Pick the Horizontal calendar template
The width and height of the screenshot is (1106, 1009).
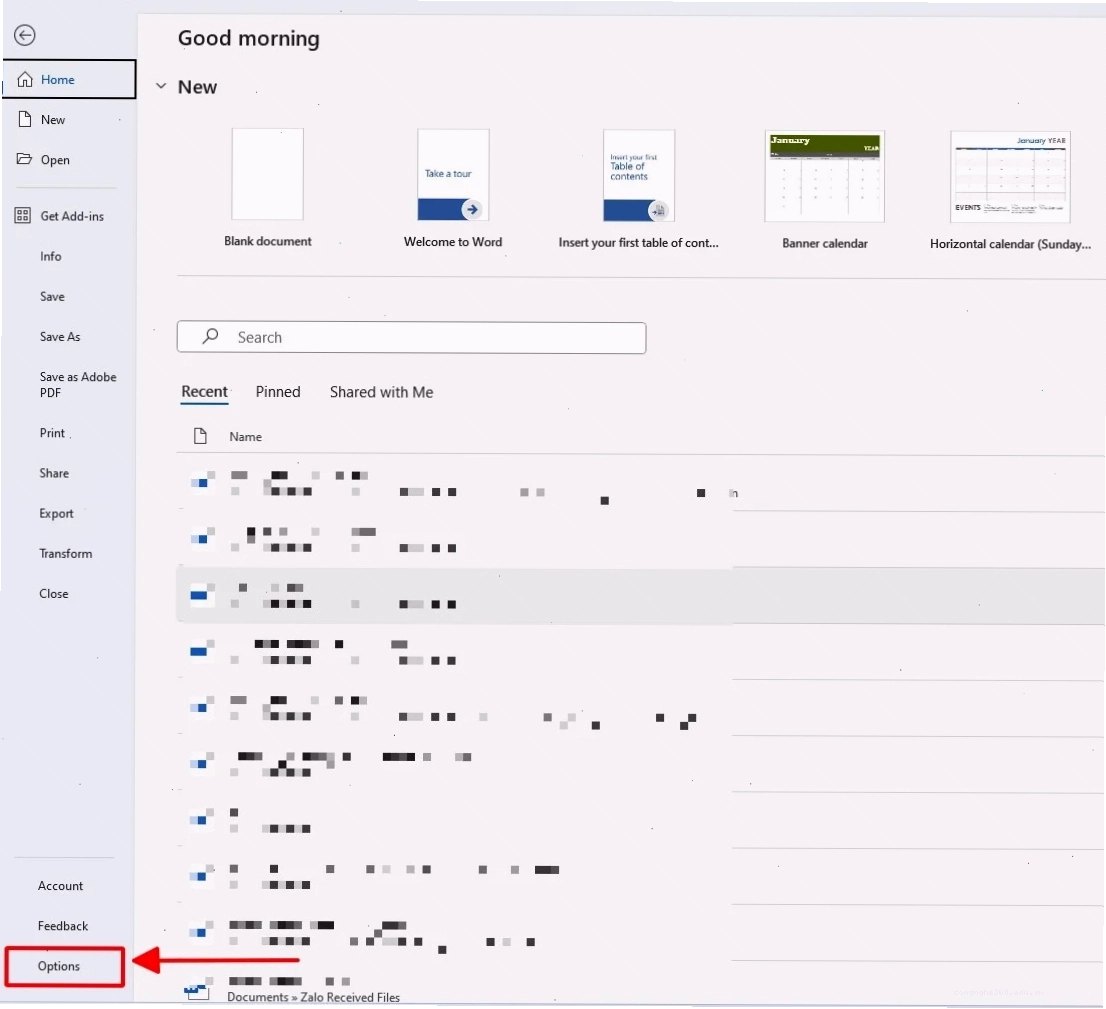(x=1010, y=191)
